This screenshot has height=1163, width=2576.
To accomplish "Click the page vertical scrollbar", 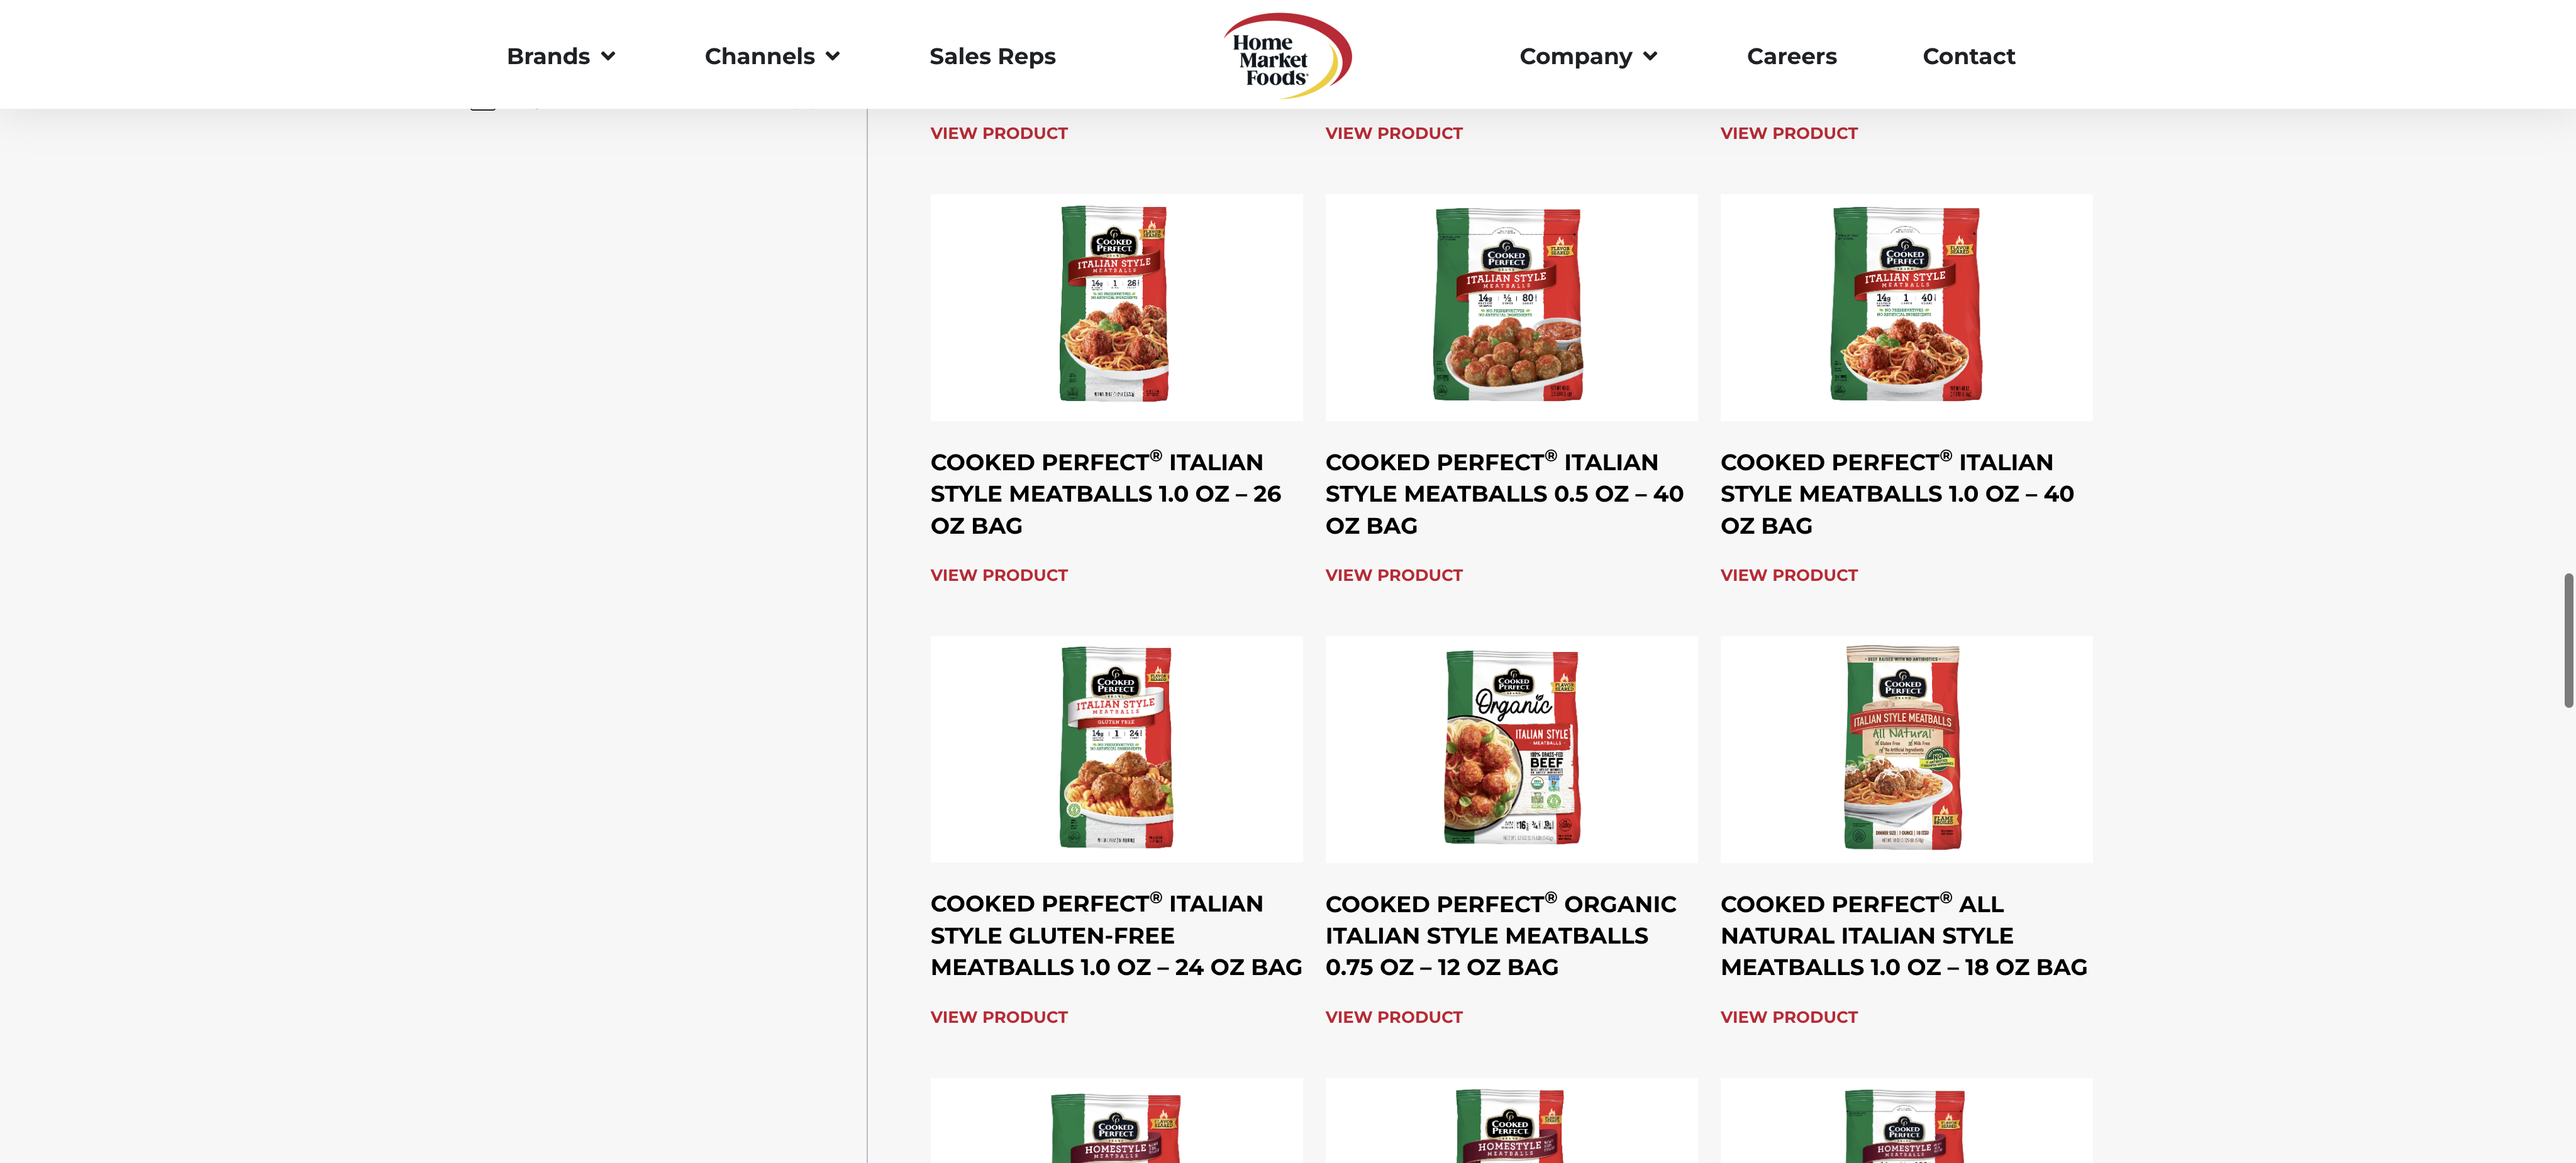I will click(x=2567, y=640).
